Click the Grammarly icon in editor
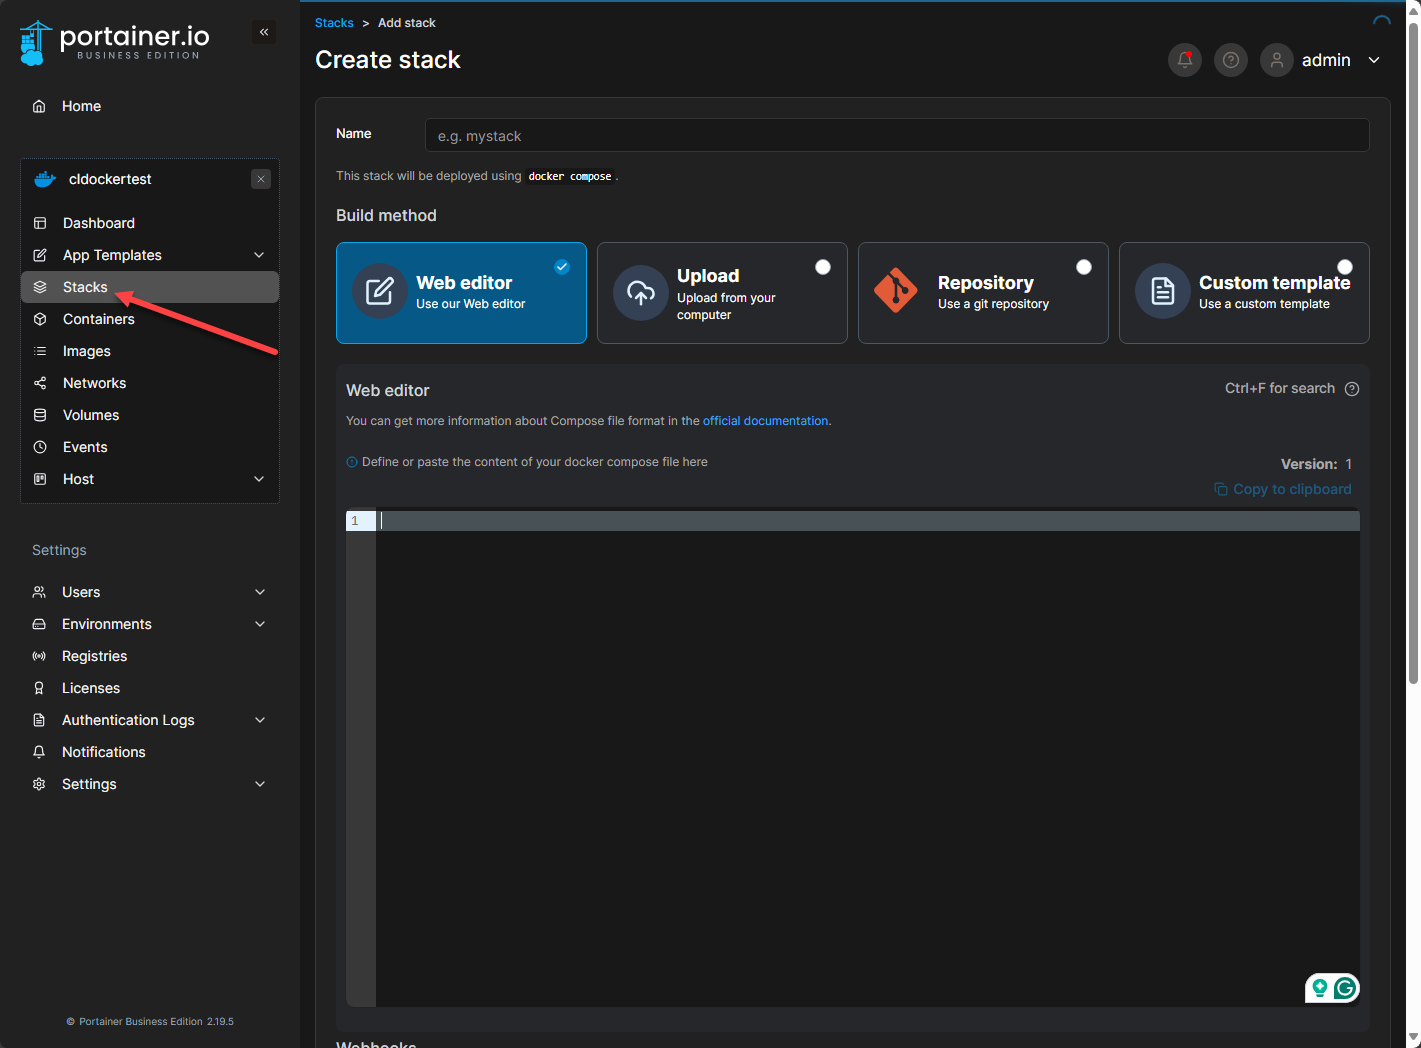 [1345, 988]
